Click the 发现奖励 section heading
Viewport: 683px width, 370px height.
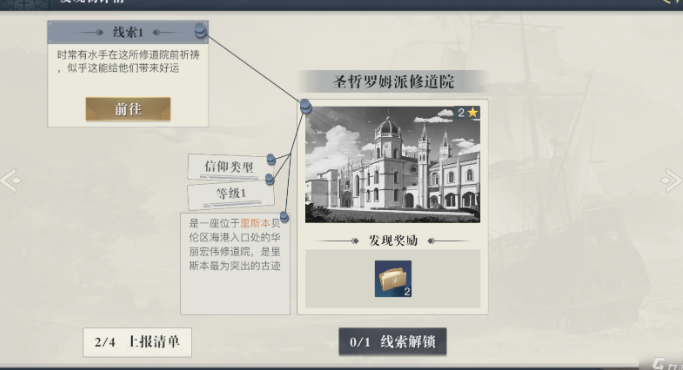tap(393, 241)
